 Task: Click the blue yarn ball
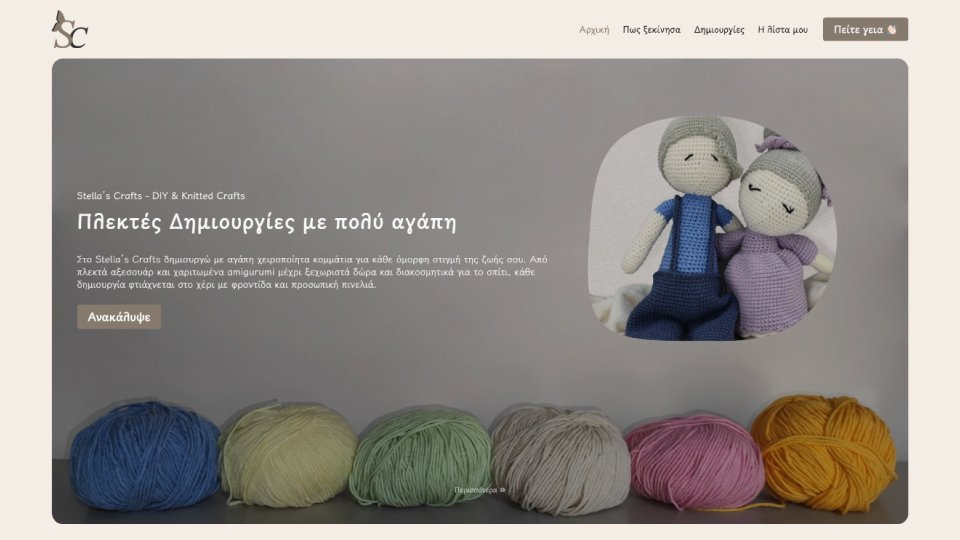pos(144,456)
